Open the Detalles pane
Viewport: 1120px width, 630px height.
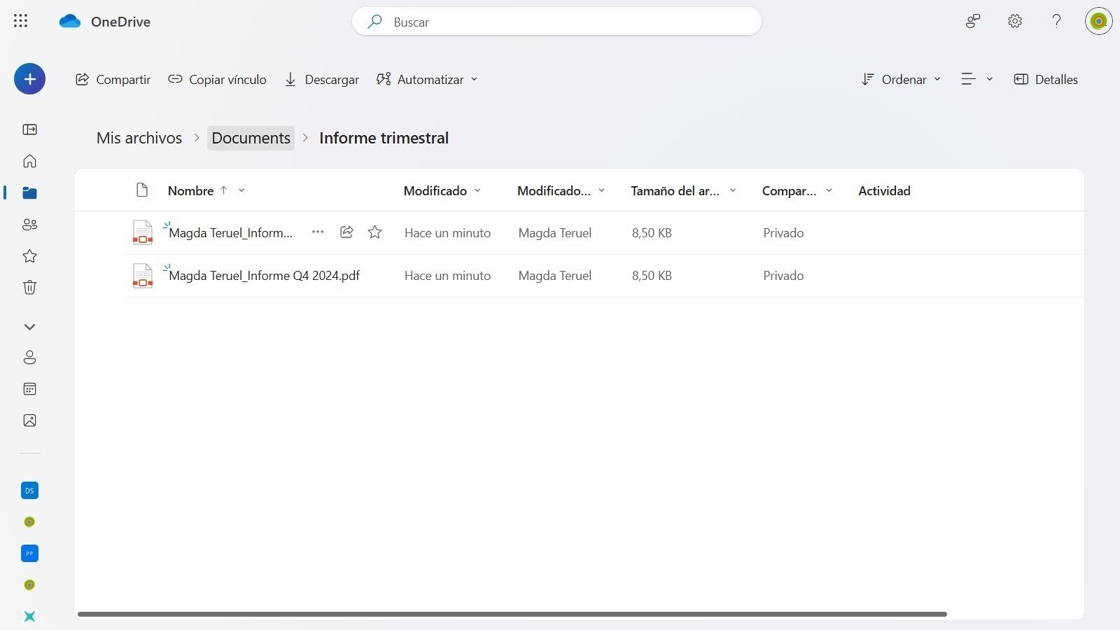[x=1046, y=79]
